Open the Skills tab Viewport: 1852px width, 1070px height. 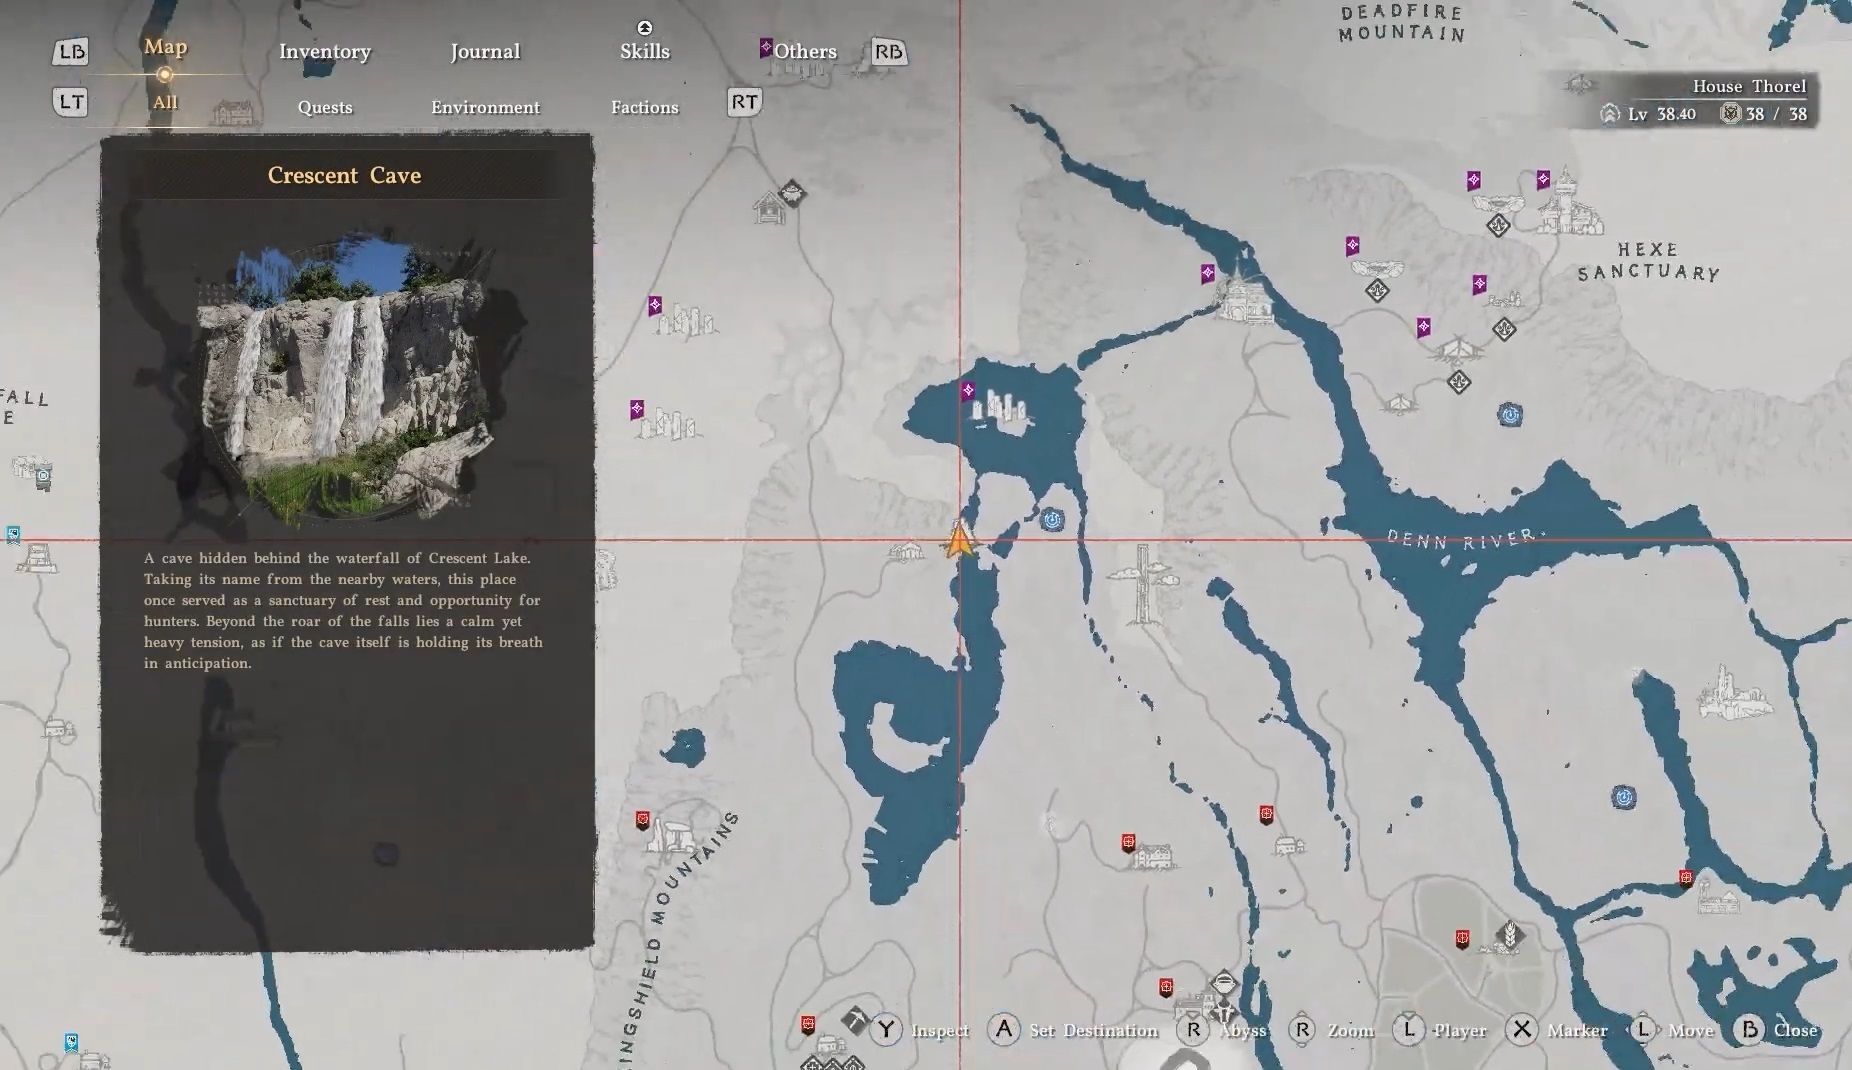tap(644, 51)
